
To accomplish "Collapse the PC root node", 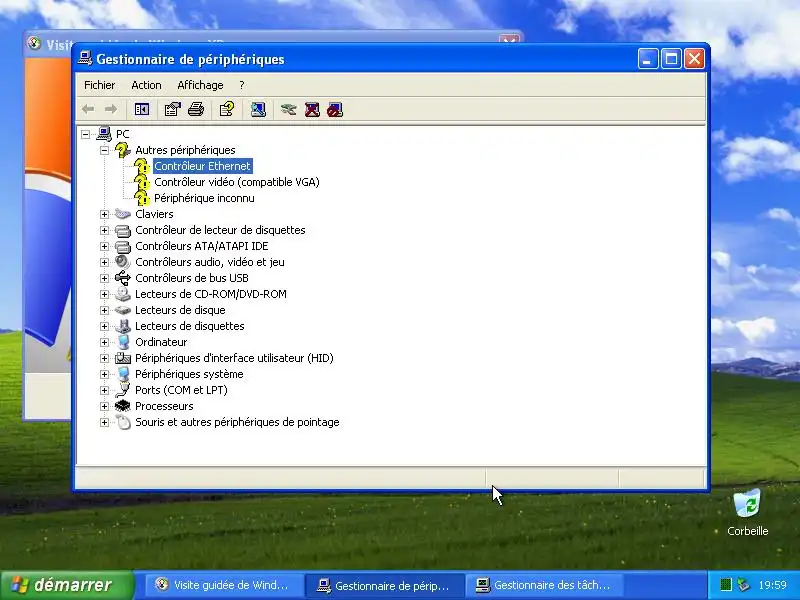I will [x=86, y=134].
